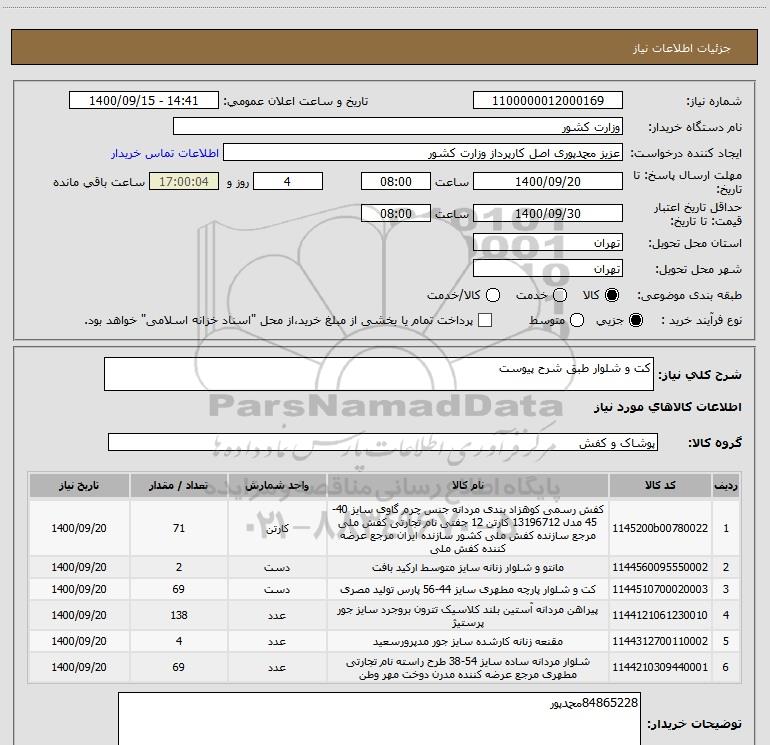Choose the متوسط purchase process option
This screenshot has height=745, width=770.
pyautogui.click(x=577, y=320)
